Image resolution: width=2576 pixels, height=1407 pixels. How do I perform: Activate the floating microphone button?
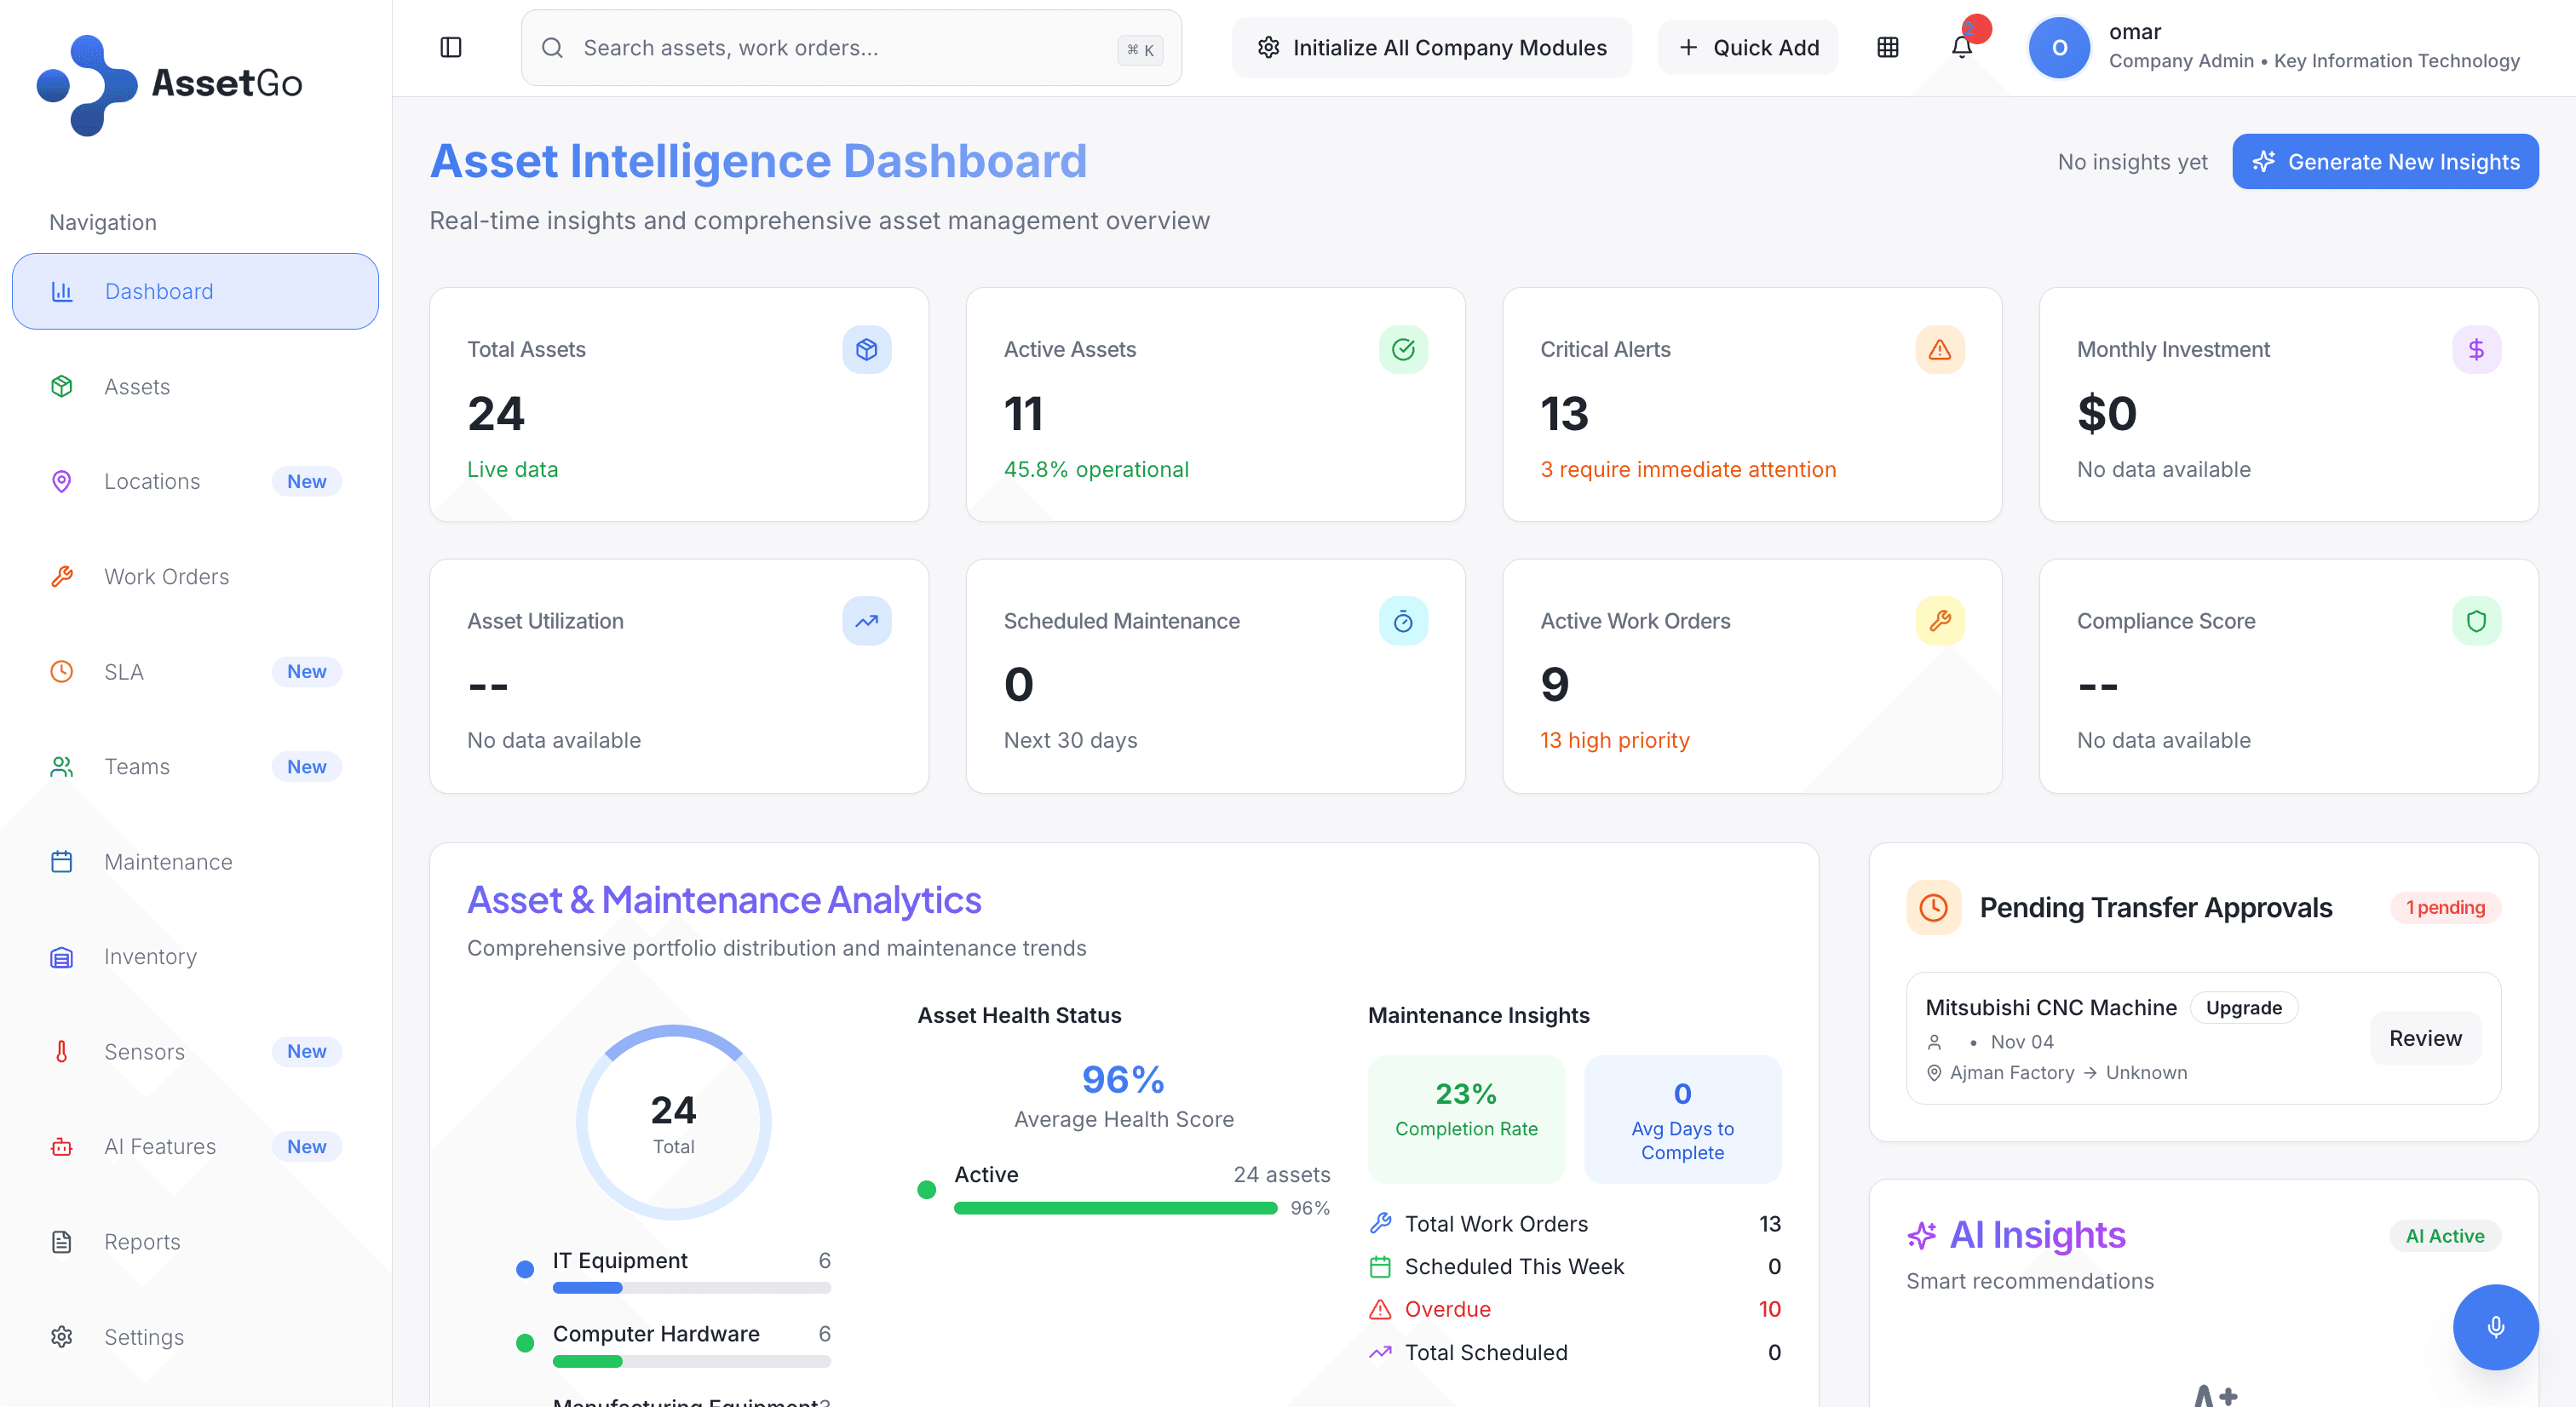[2495, 1327]
